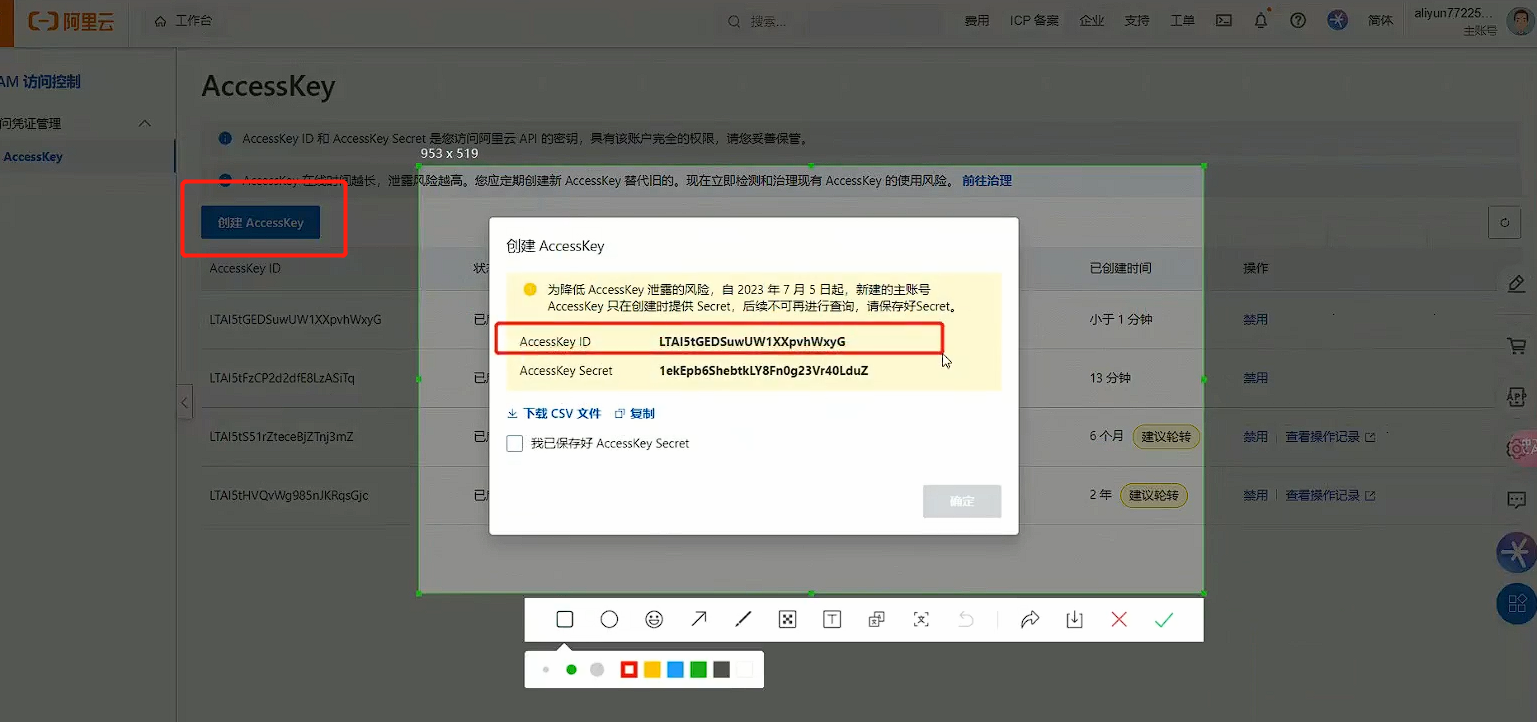
Task: Click the 确定 button in the dialog
Action: click(962, 501)
